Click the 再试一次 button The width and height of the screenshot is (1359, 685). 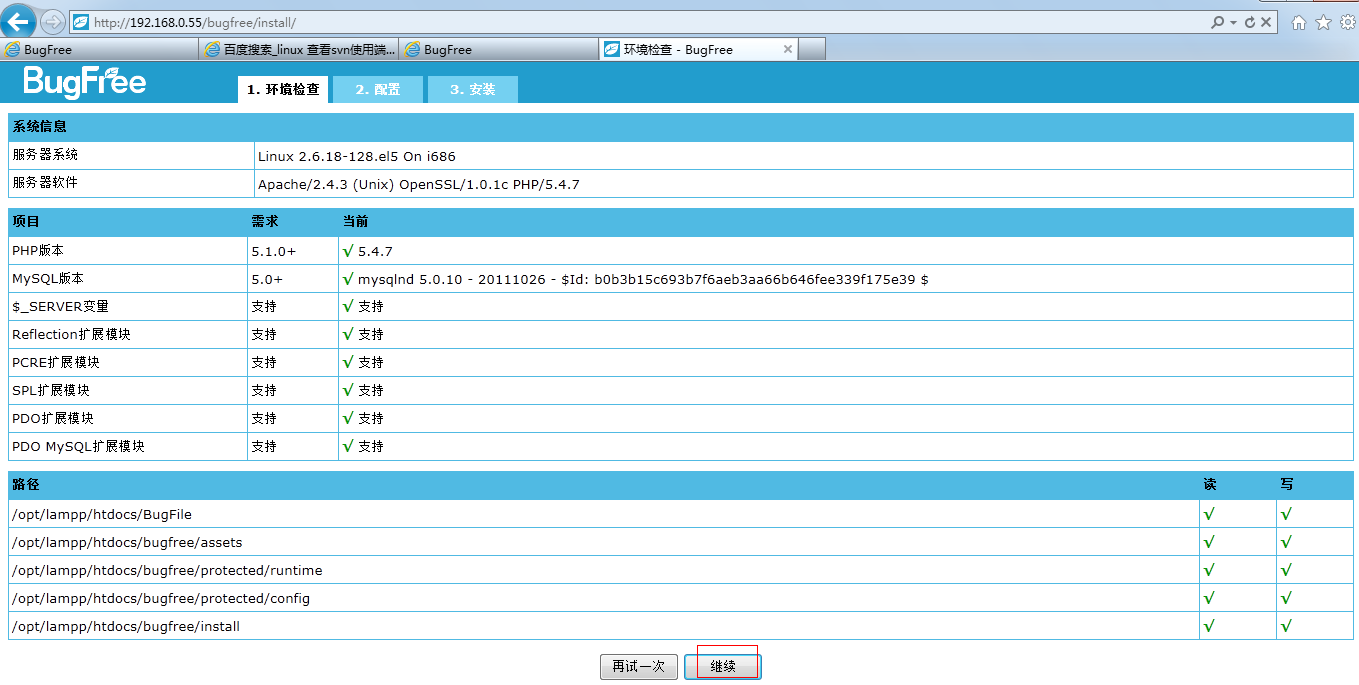tap(639, 666)
